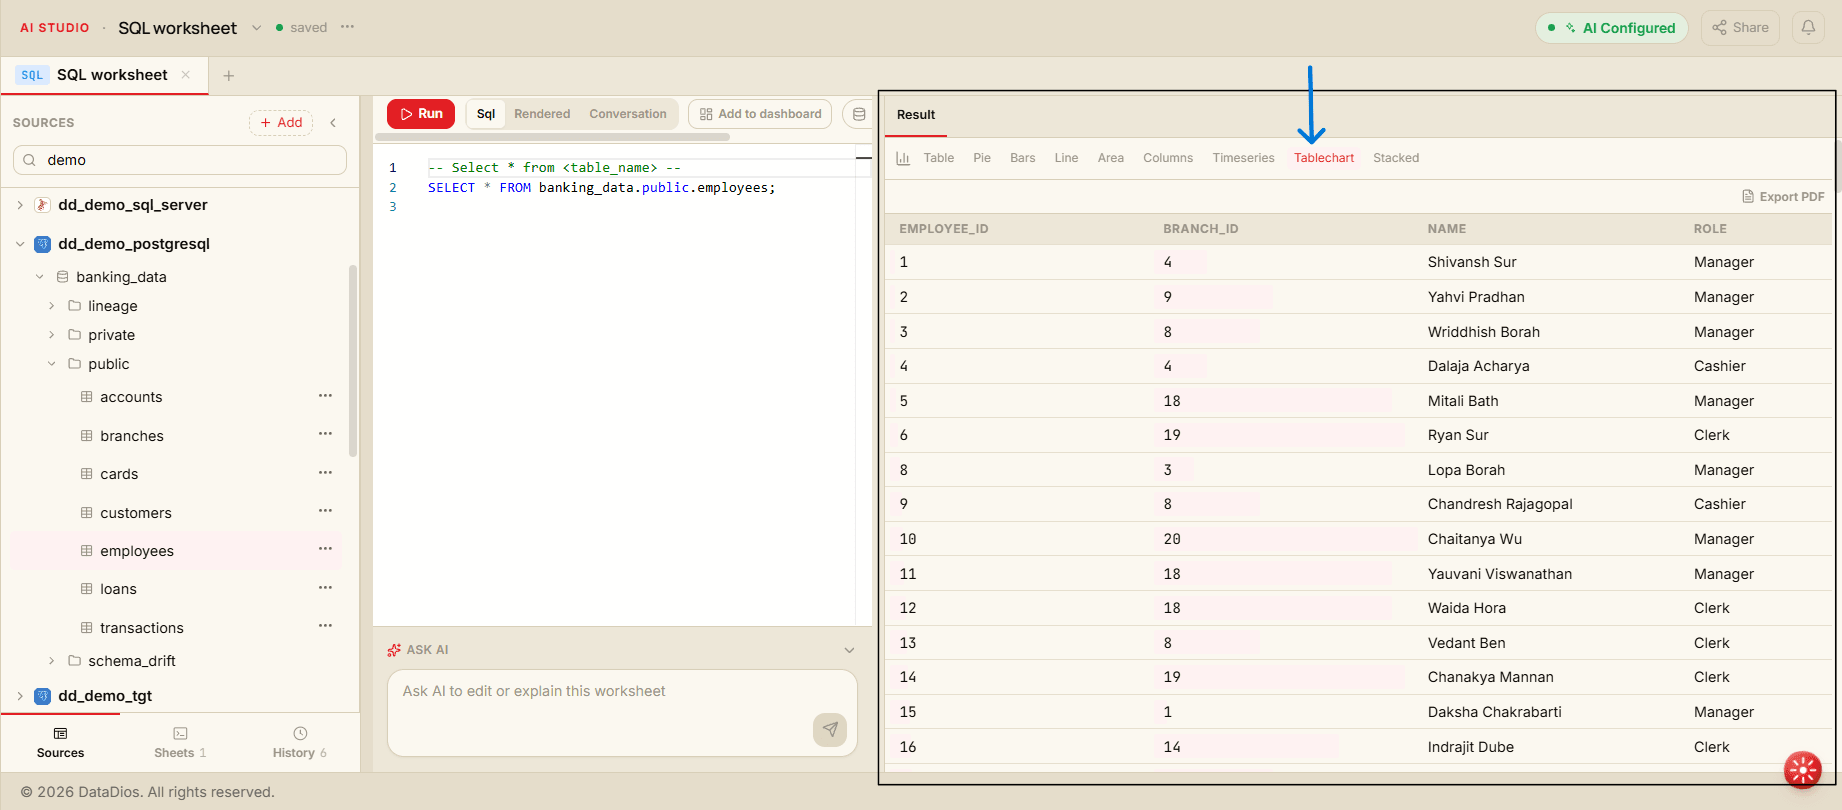Collapse the Ask AI section chevron
1842x810 pixels.
[849, 650]
